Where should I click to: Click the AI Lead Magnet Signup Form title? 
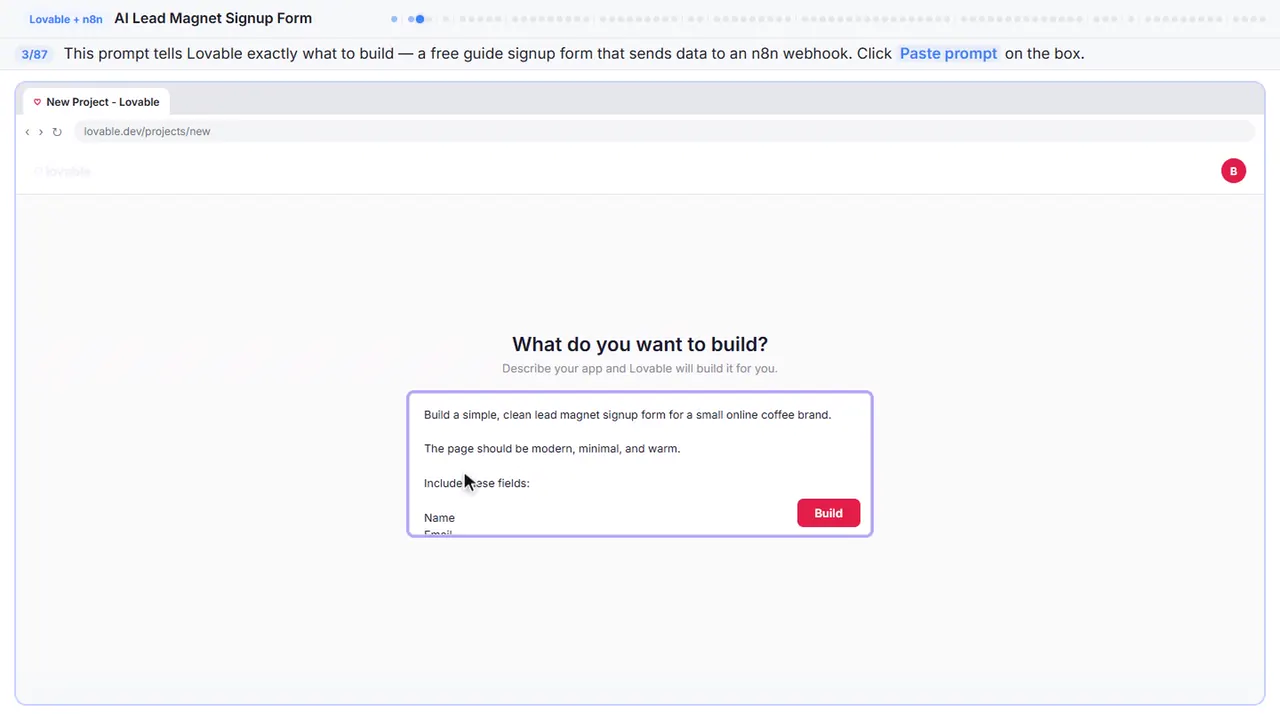coord(213,18)
